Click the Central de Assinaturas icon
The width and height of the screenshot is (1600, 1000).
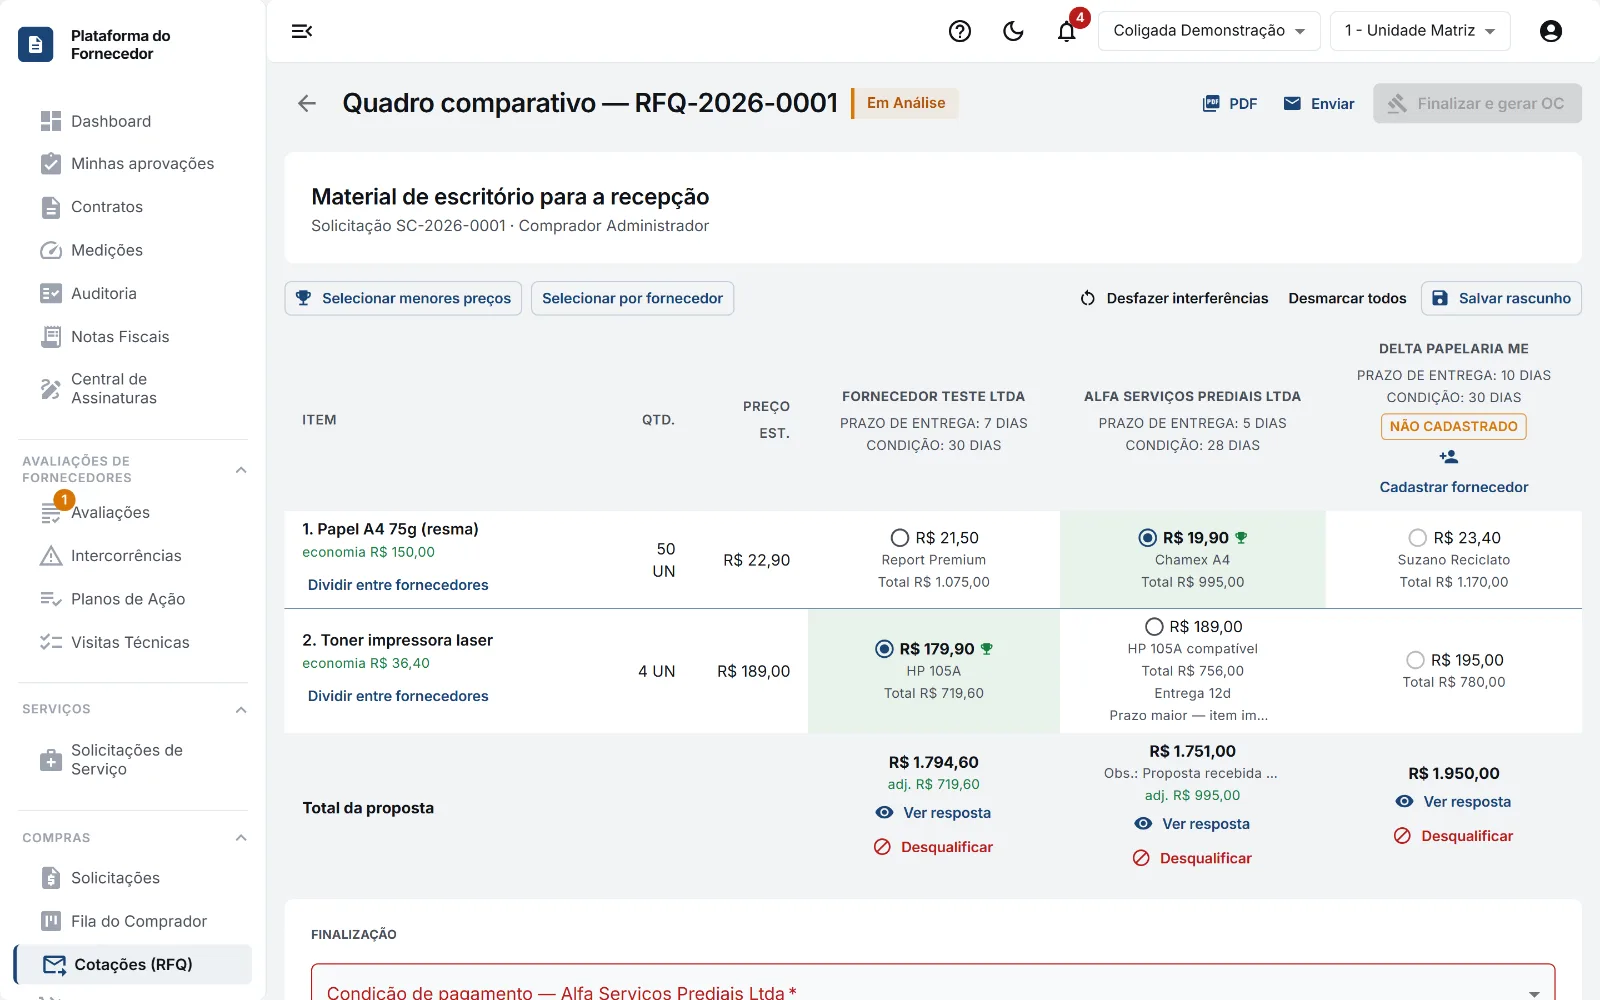[51, 388]
